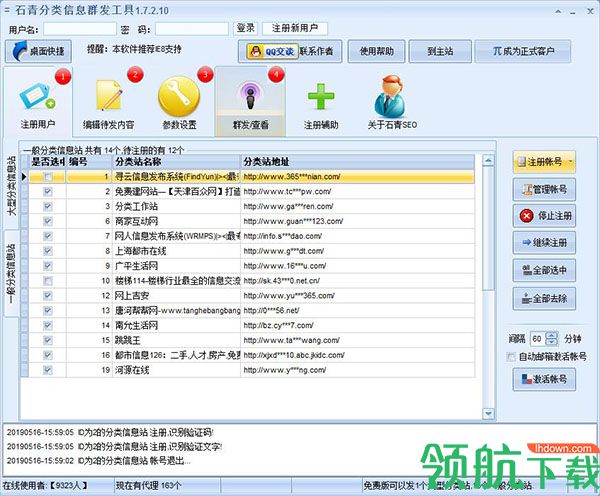Check the box for row 寻云信息发布系统
600x496 pixels.
(48, 177)
